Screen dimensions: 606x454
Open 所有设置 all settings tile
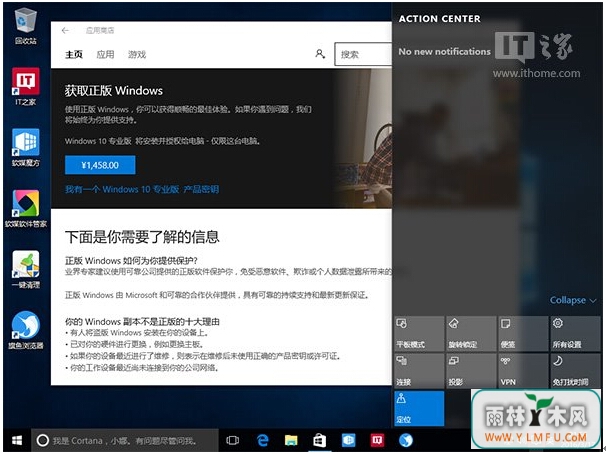(x=575, y=334)
